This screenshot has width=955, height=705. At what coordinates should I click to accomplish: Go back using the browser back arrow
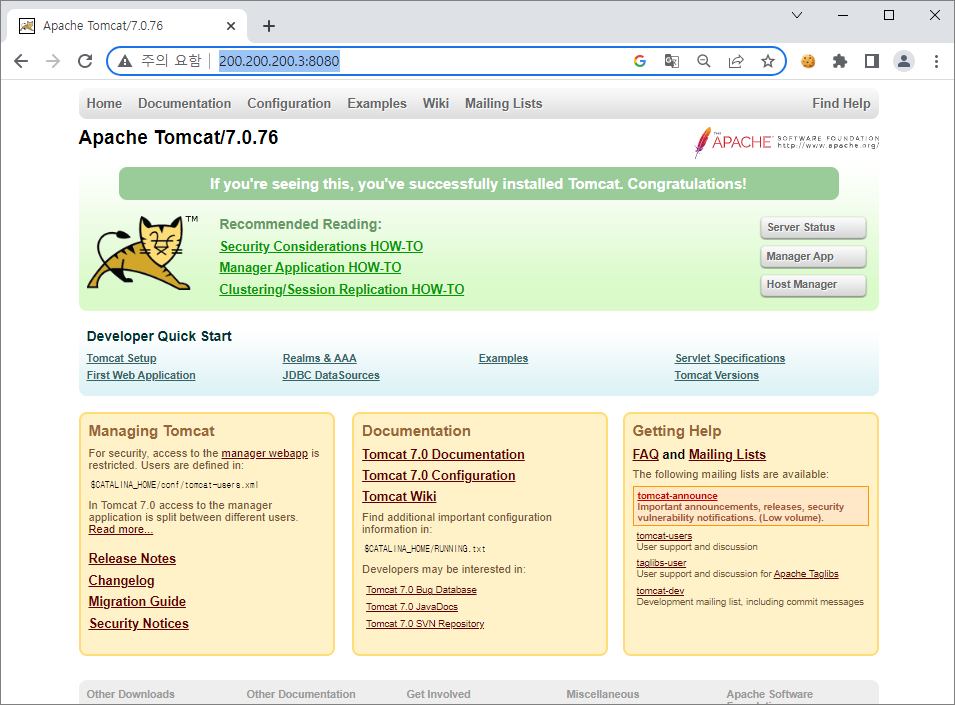pyautogui.click(x=21, y=61)
